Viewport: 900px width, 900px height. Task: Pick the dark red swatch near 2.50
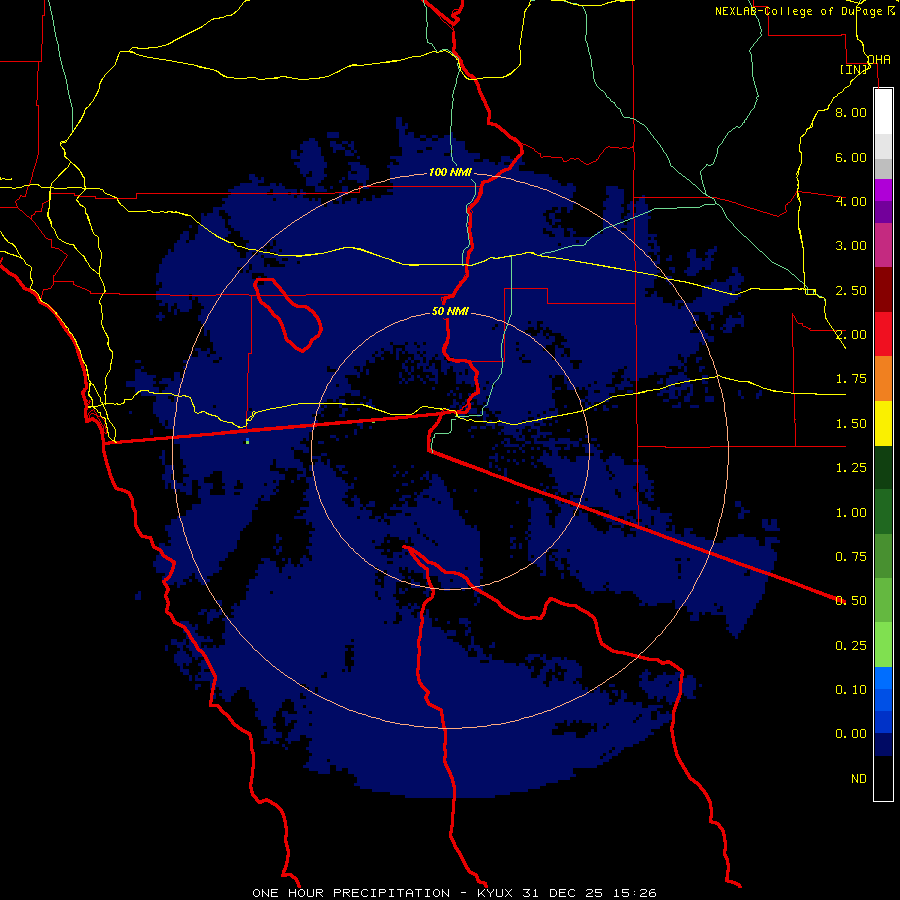883,290
